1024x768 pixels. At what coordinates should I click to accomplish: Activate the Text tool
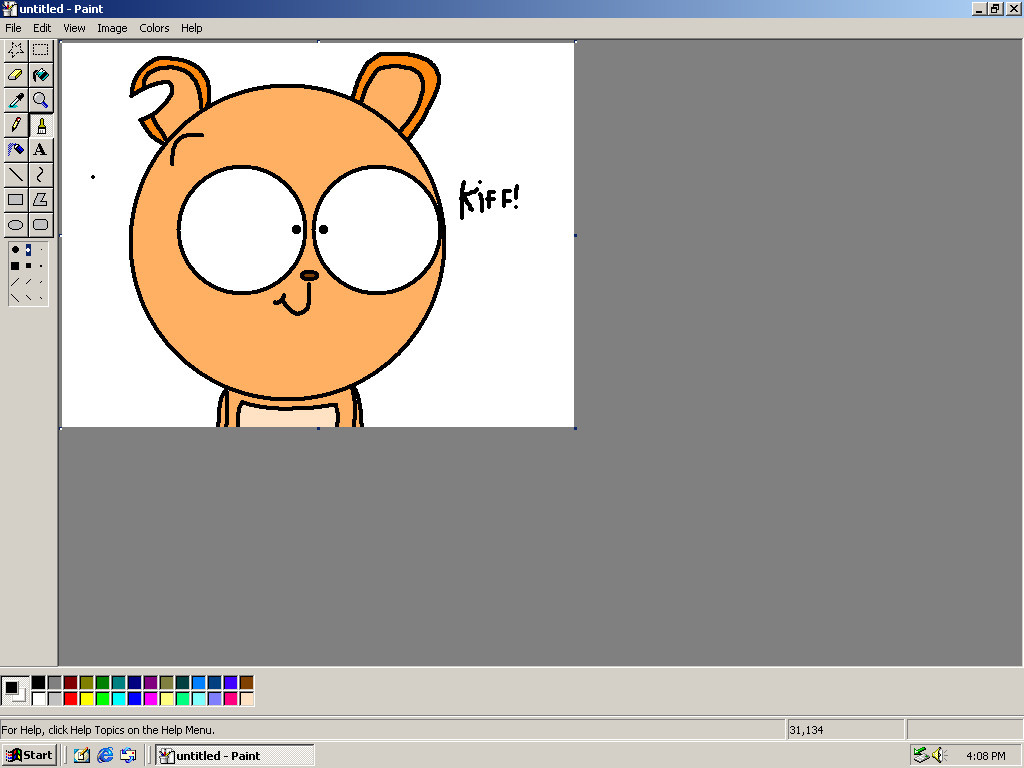(x=40, y=150)
